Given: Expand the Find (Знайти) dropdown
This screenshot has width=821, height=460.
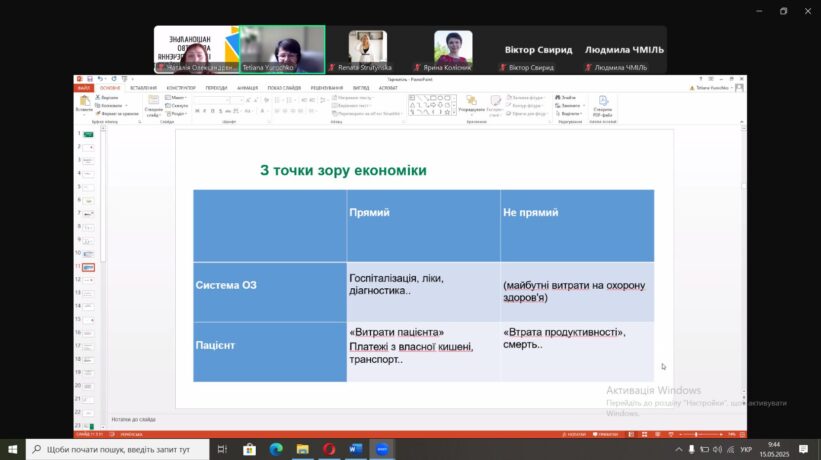Looking at the screenshot, I should pyautogui.click(x=570, y=98).
